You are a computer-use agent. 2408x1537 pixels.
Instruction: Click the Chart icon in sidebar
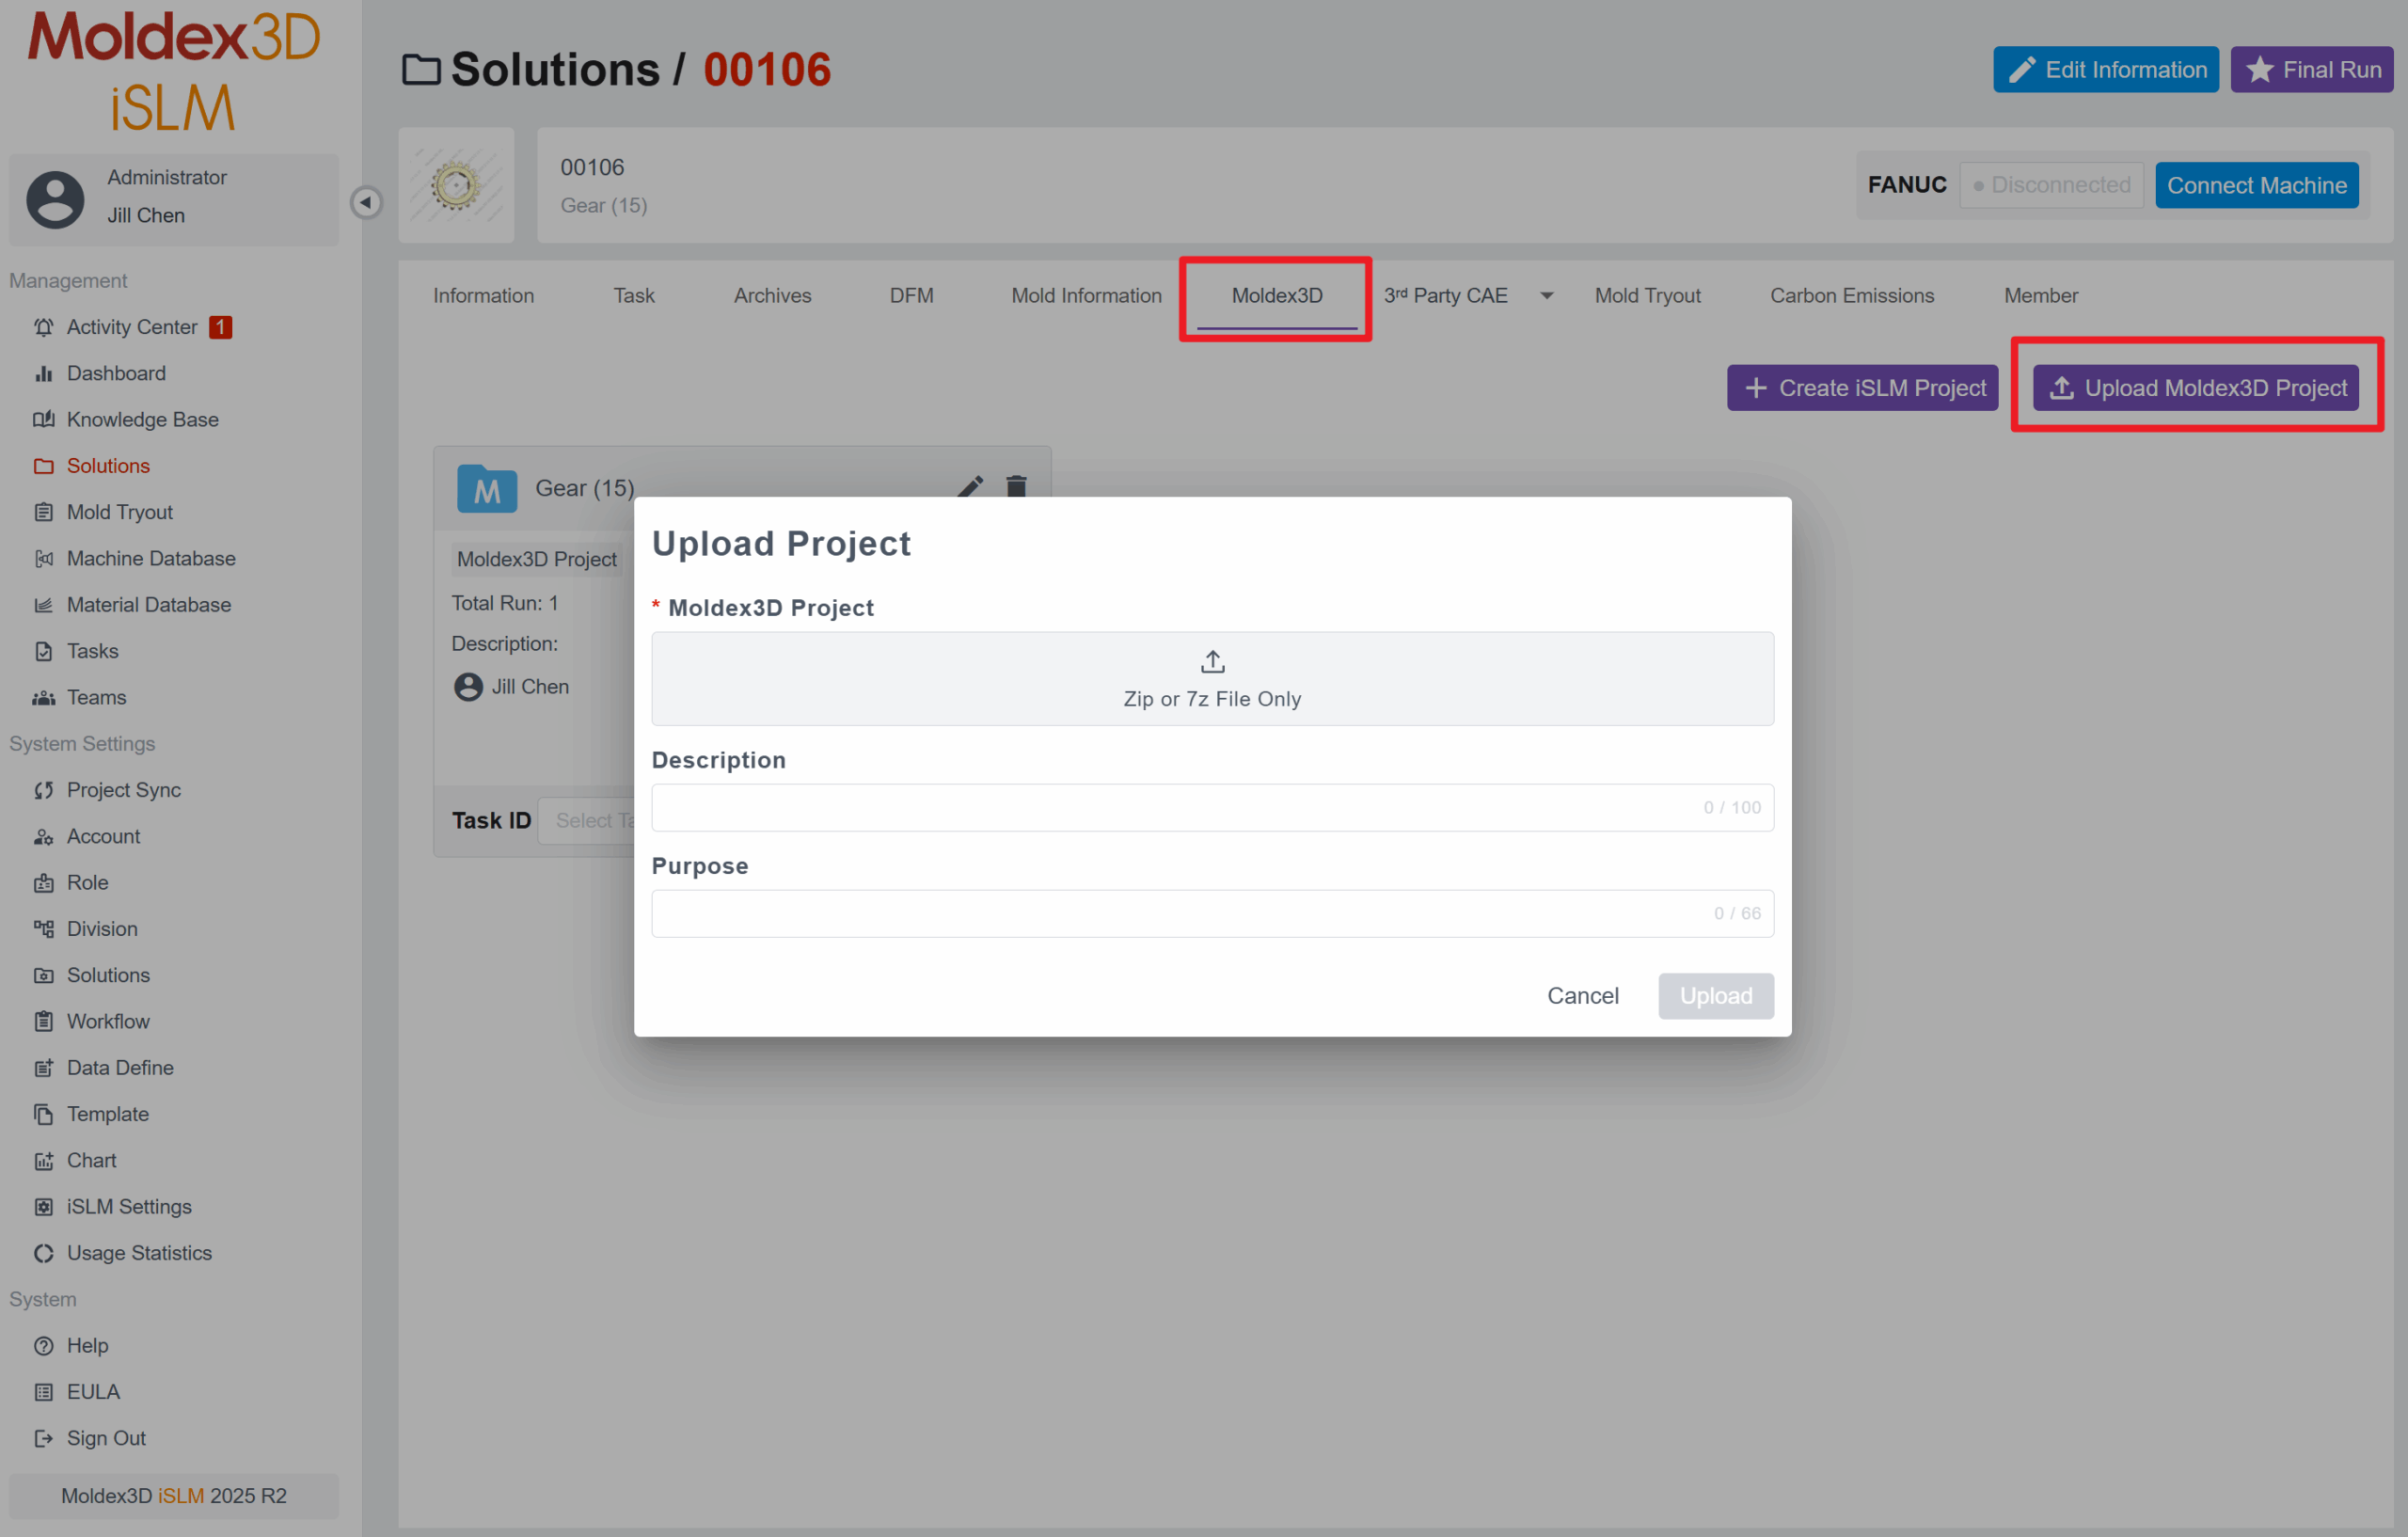(x=43, y=1160)
